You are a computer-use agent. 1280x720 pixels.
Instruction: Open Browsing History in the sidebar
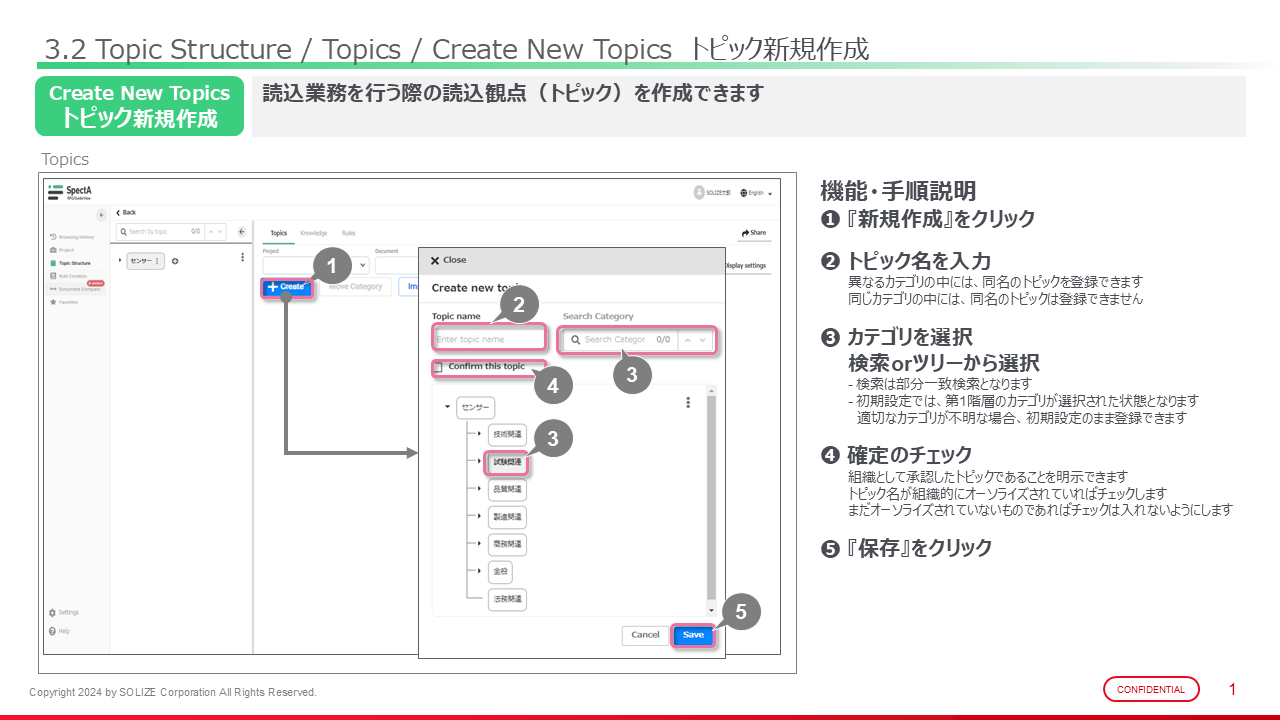coord(70,237)
